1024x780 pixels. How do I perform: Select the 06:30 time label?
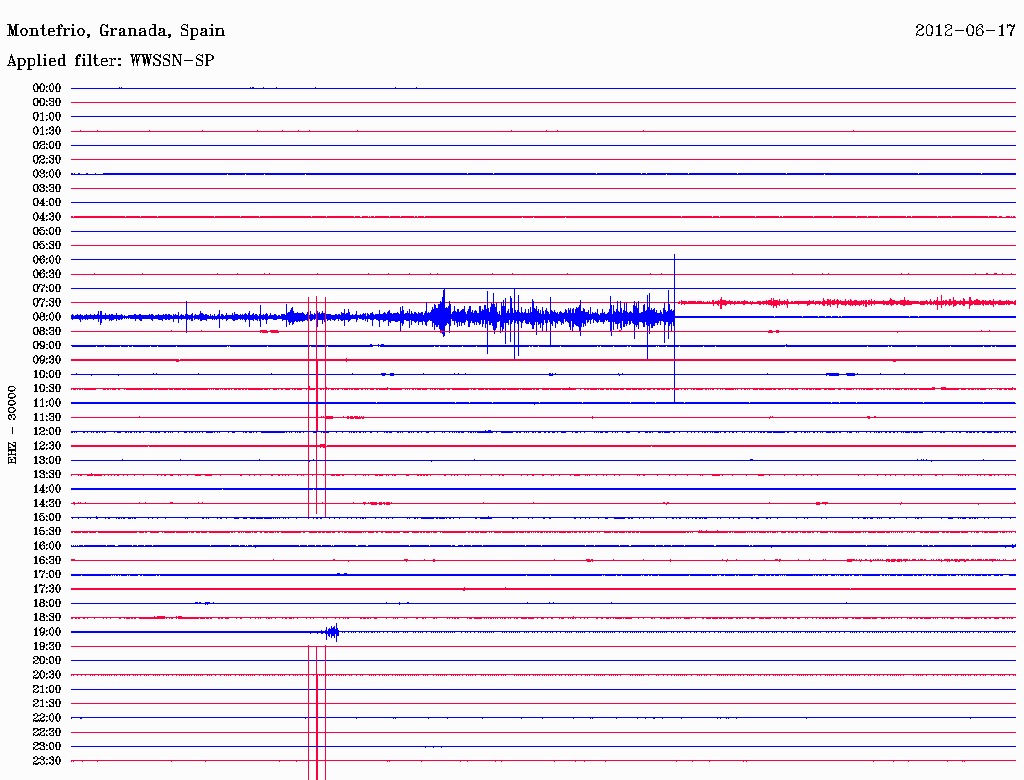[47, 274]
